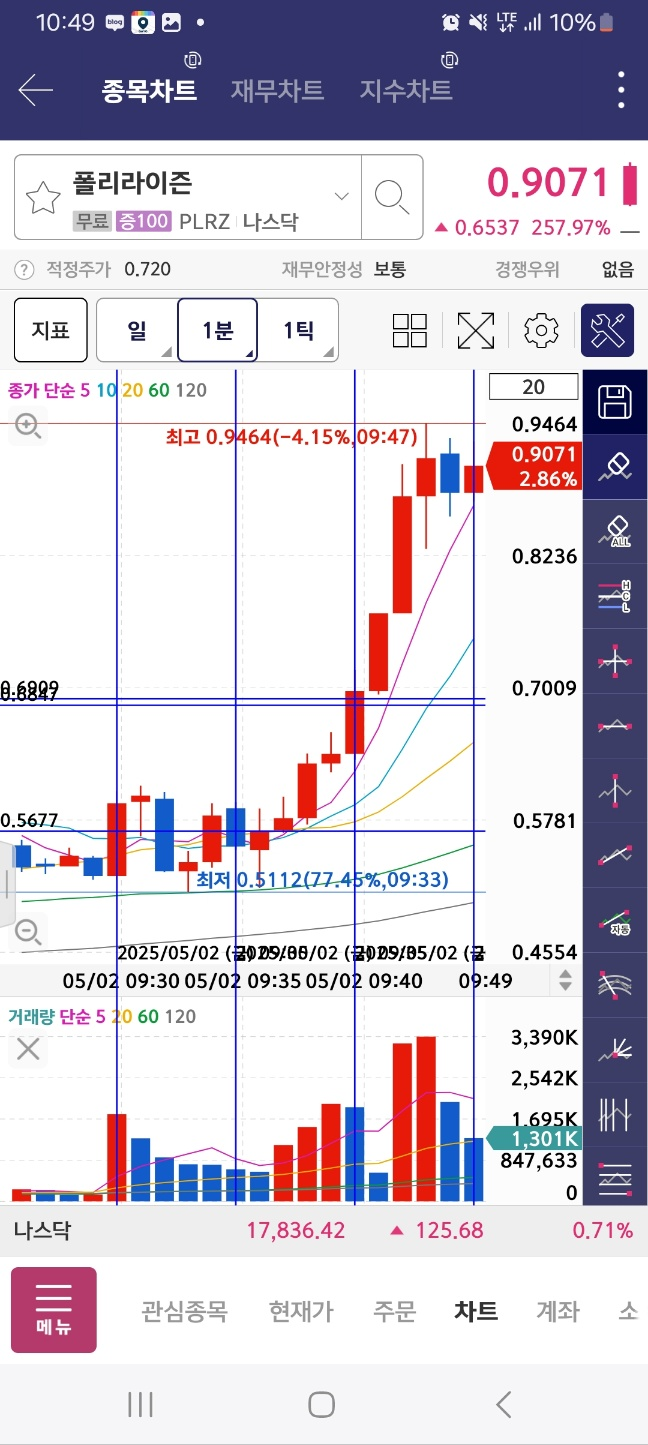Tap Android back button
This screenshot has height=1445, width=648.
(504, 1405)
